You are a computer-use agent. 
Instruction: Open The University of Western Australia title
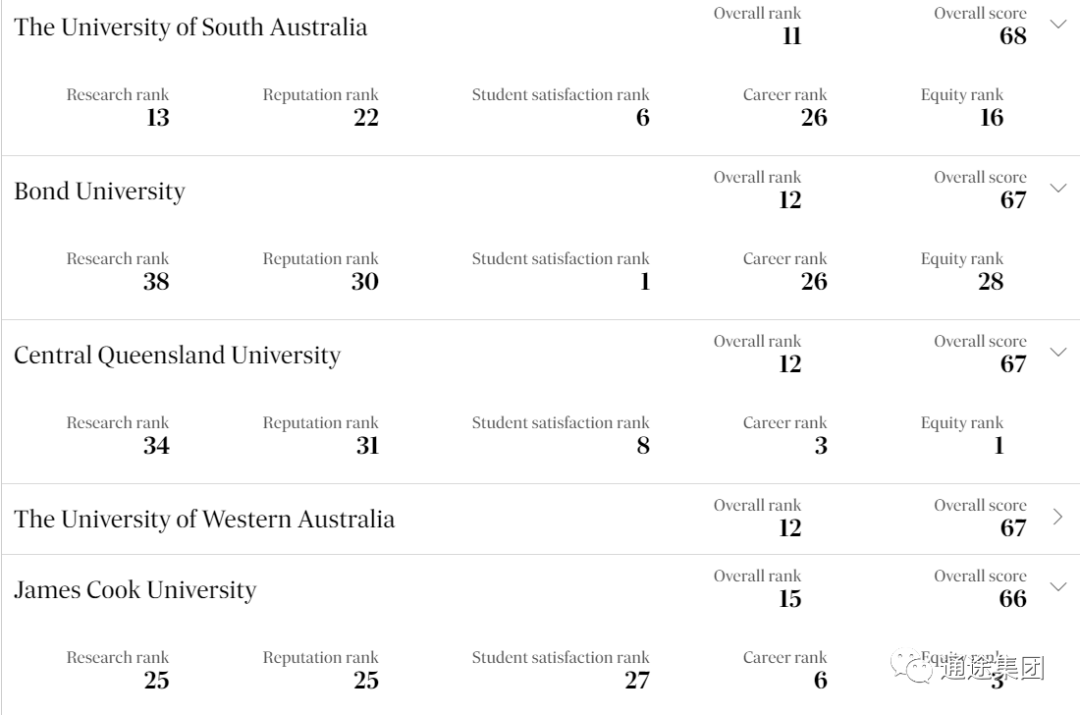(x=205, y=519)
